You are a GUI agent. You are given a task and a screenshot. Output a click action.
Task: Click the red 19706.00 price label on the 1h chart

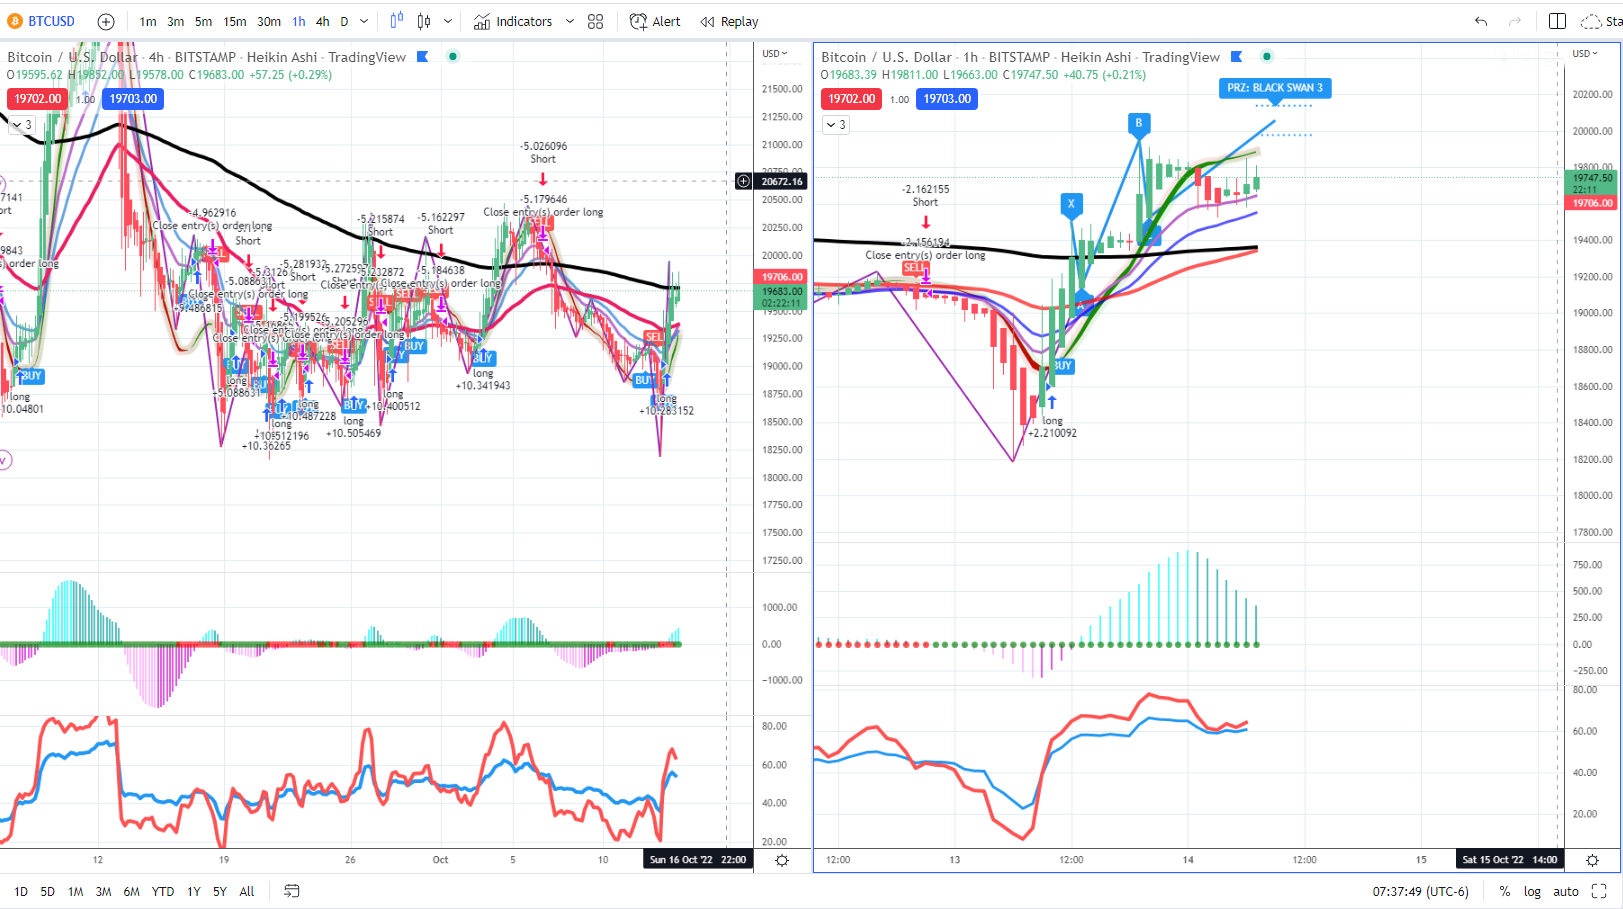pyautogui.click(x=1589, y=203)
